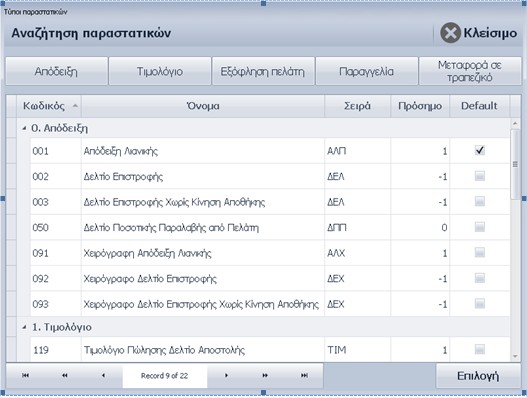Jump to previous page of records
The height and width of the screenshot is (398, 527).
click(65, 375)
